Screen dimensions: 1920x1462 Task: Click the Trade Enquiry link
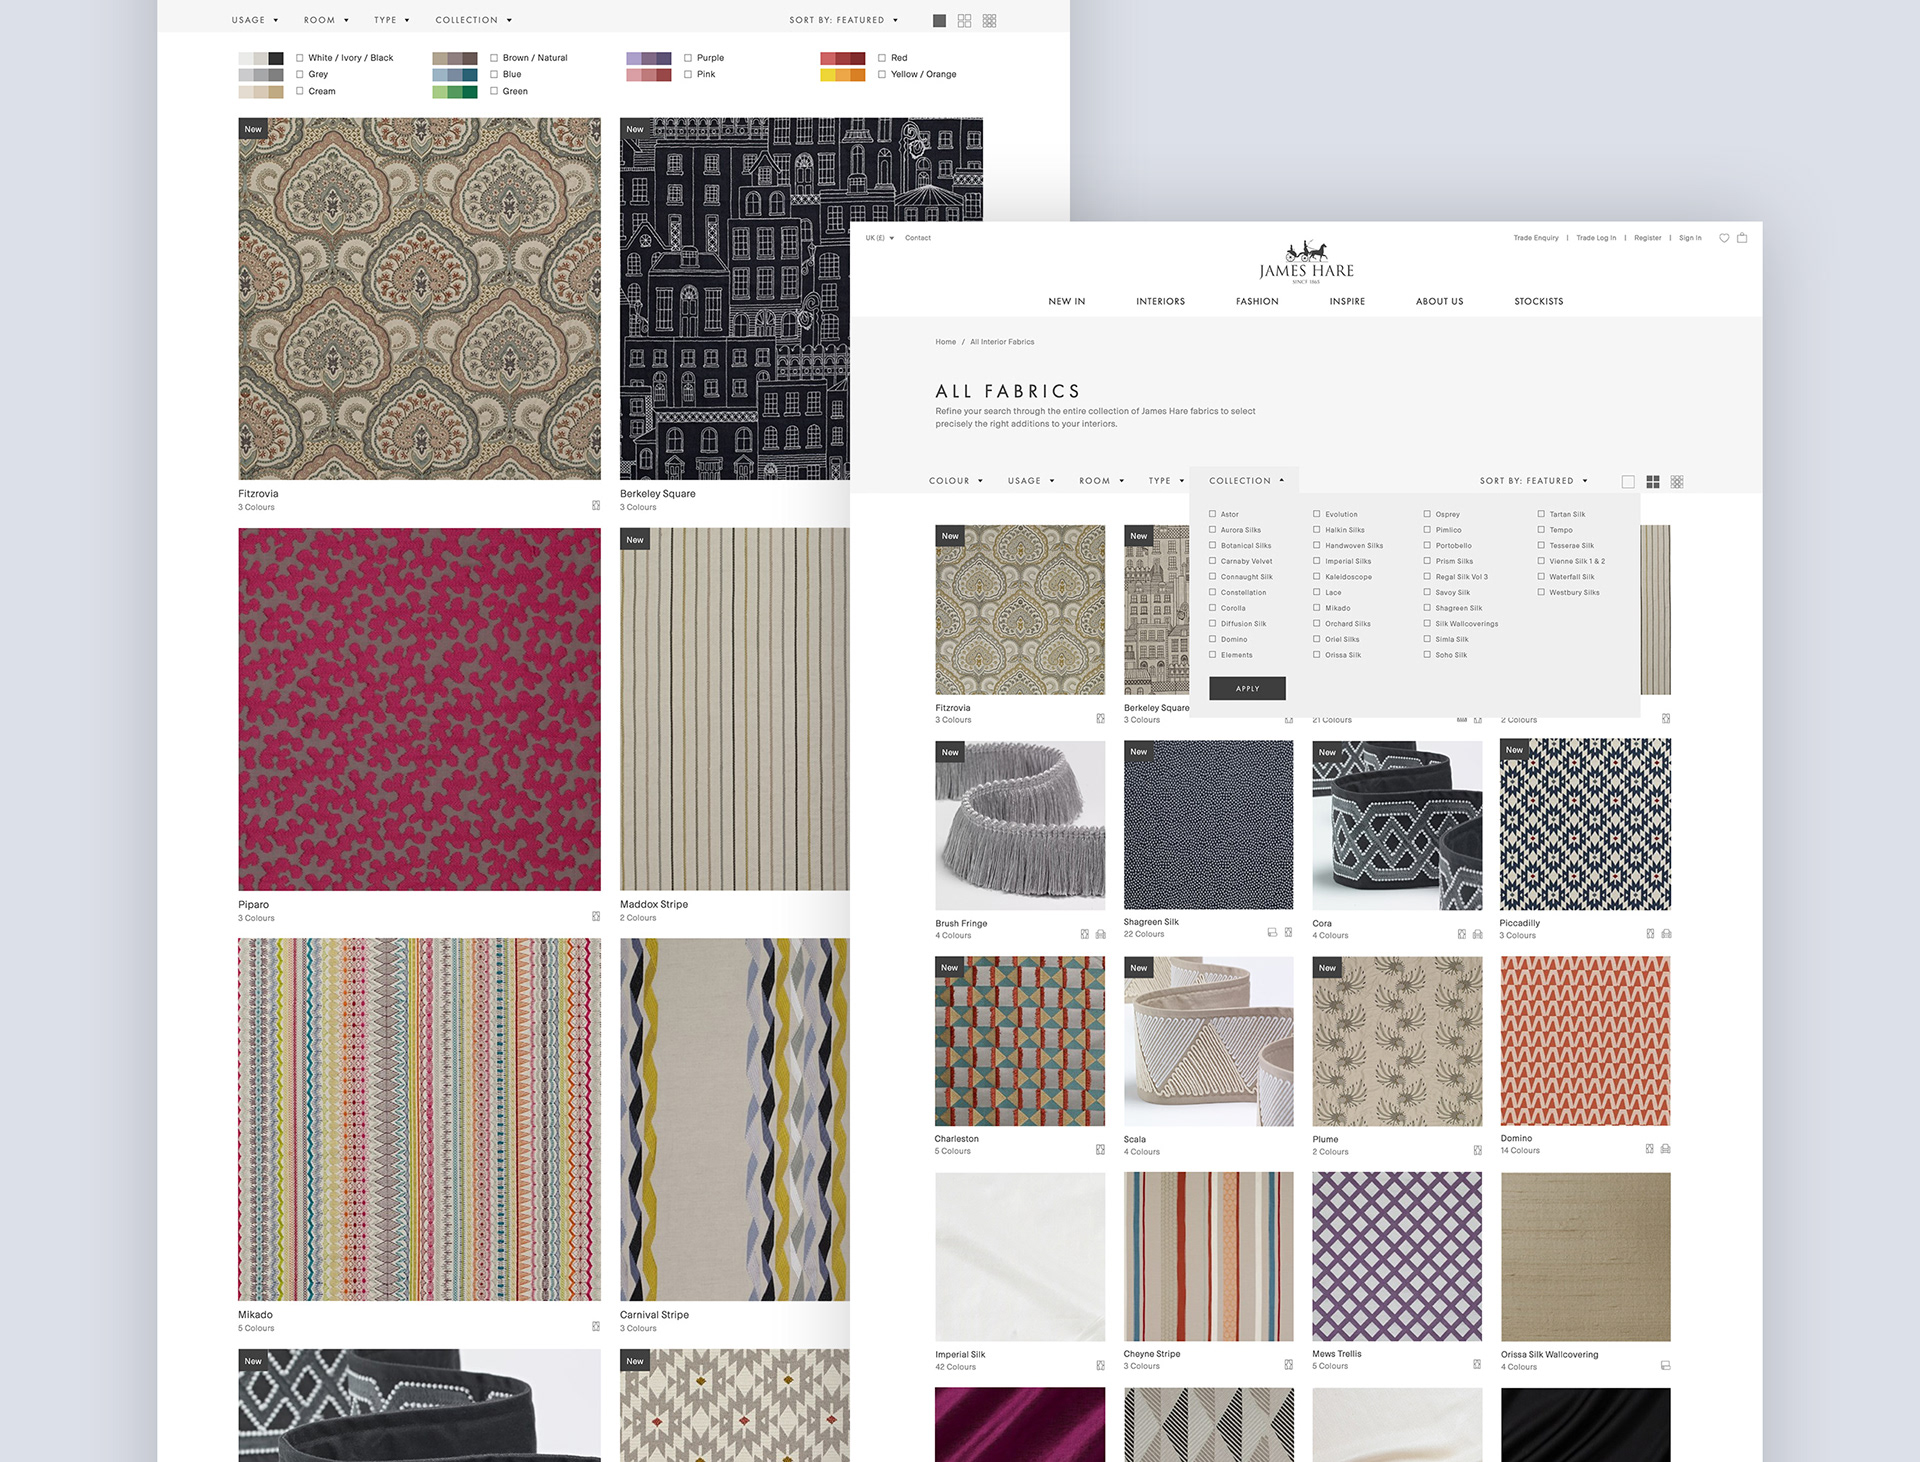coord(1535,238)
